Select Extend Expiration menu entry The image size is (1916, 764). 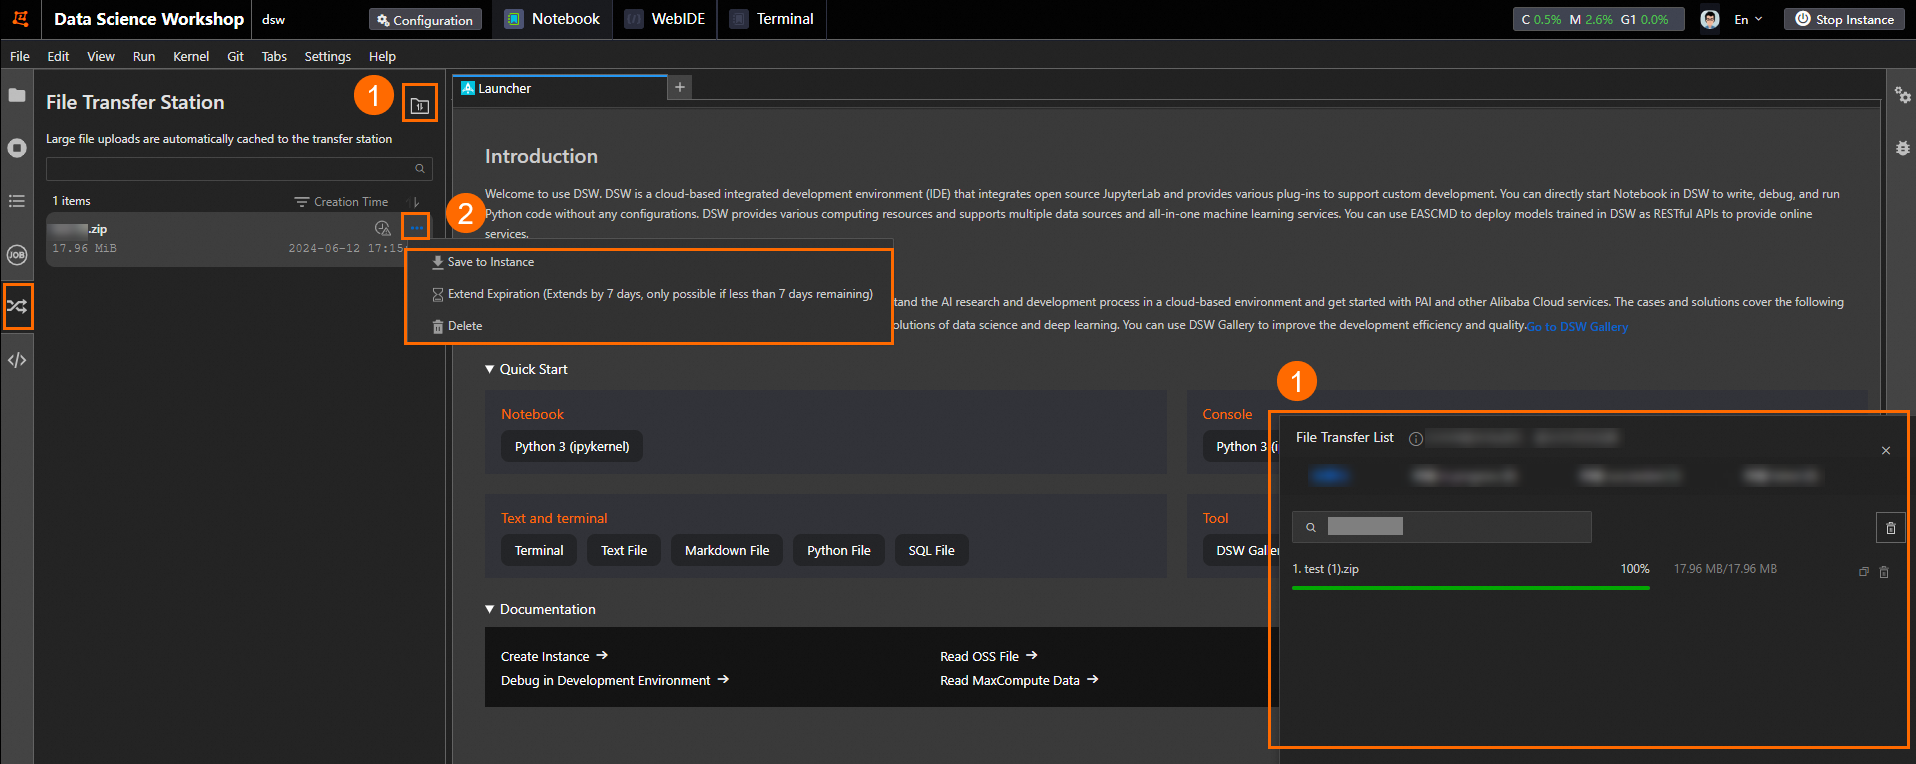pyautogui.click(x=652, y=294)
